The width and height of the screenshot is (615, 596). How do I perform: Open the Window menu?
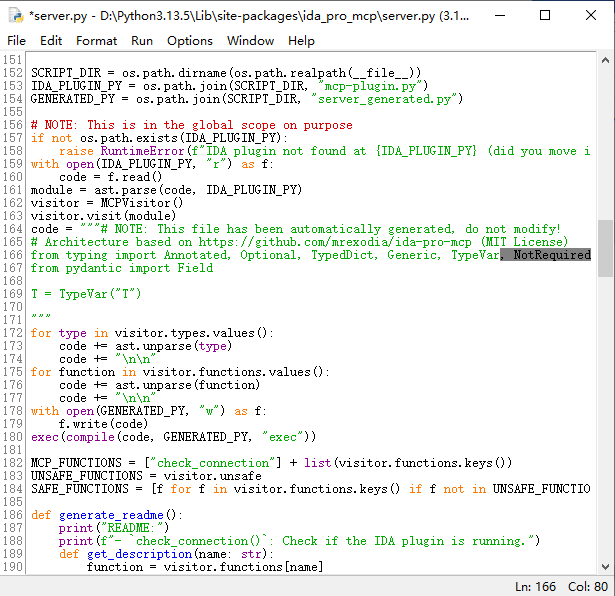250,41
